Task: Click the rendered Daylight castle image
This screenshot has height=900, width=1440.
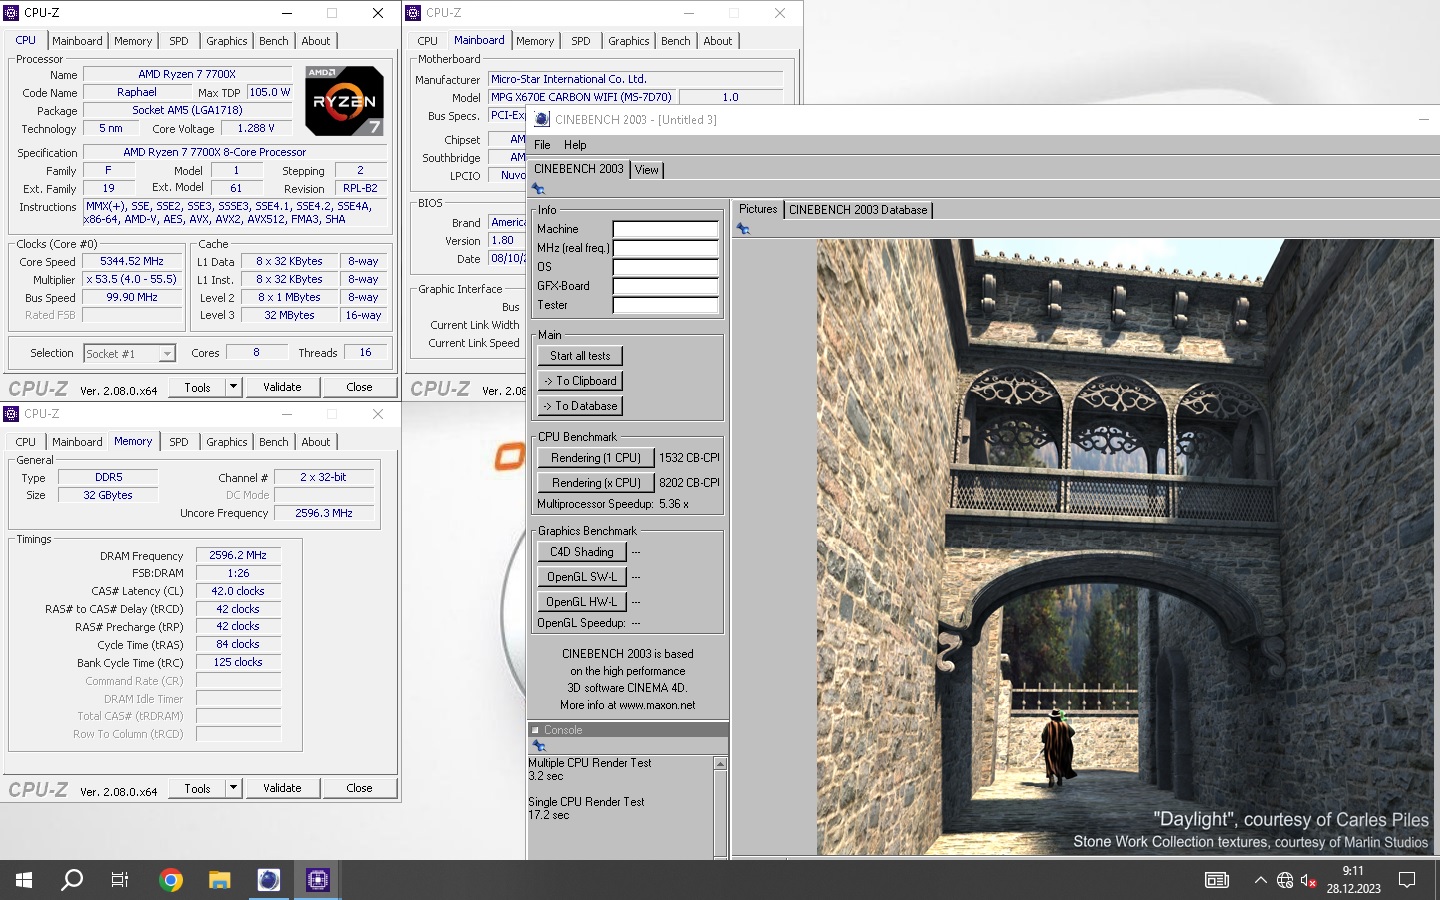Action: click(1123, 547)
